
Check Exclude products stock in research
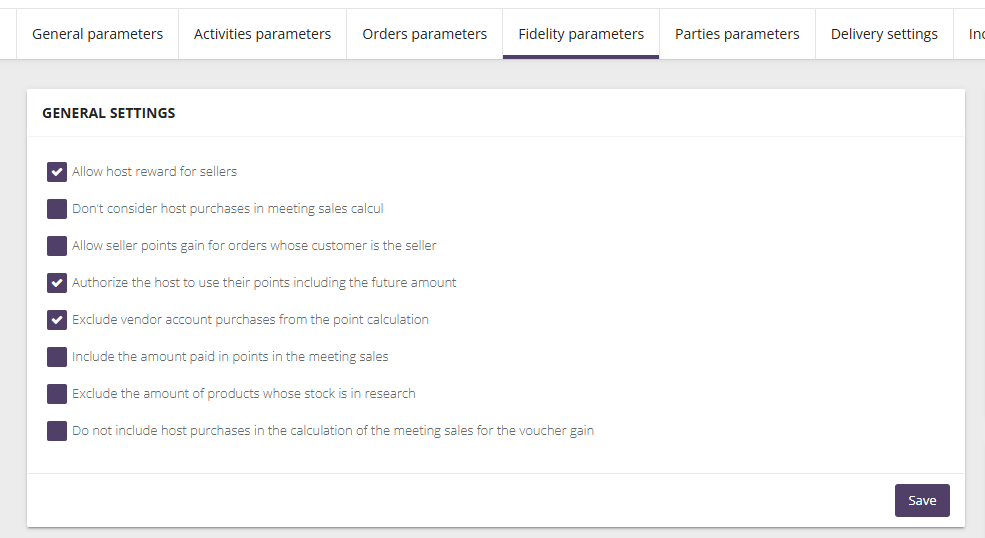pyautogui.click(x=57, y=394)
